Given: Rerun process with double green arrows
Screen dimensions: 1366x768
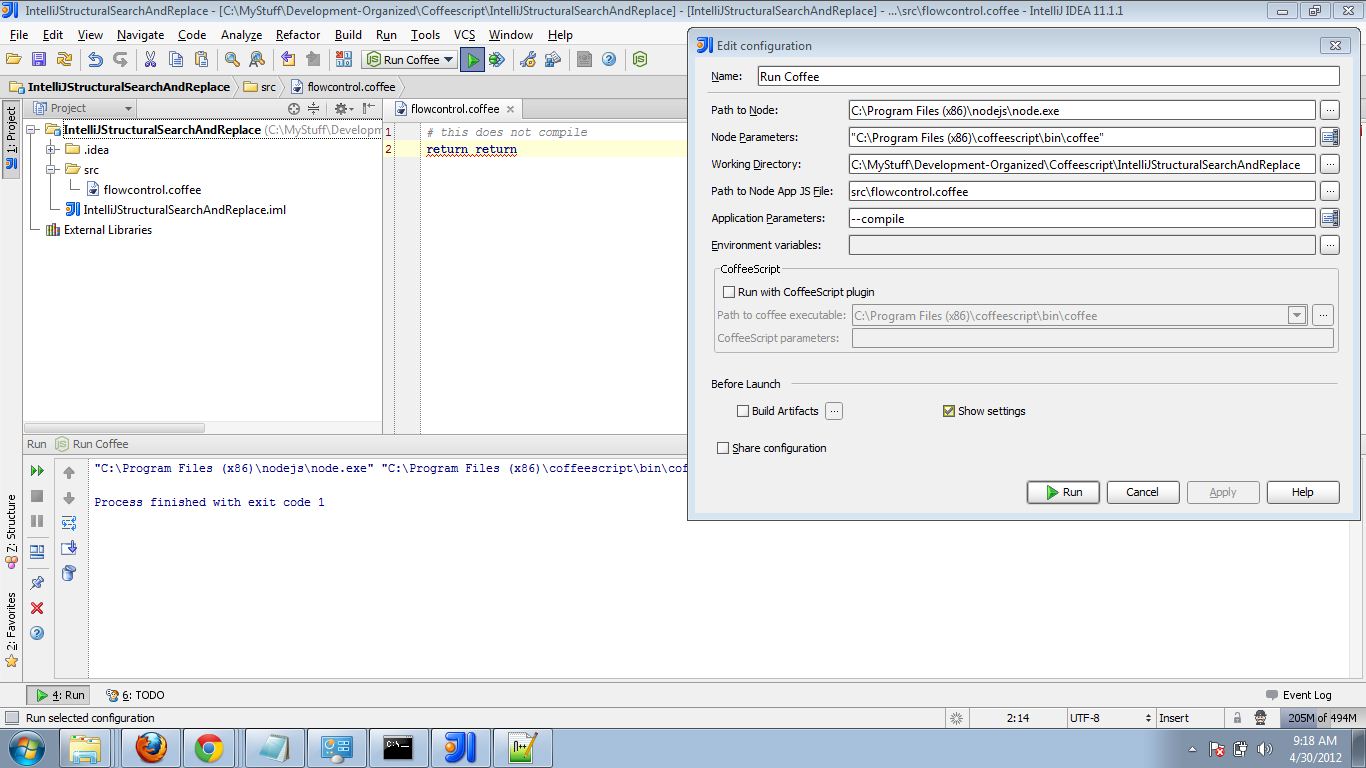Looking at the screenshot, I should pyautogui.click(x=37, y=471).
